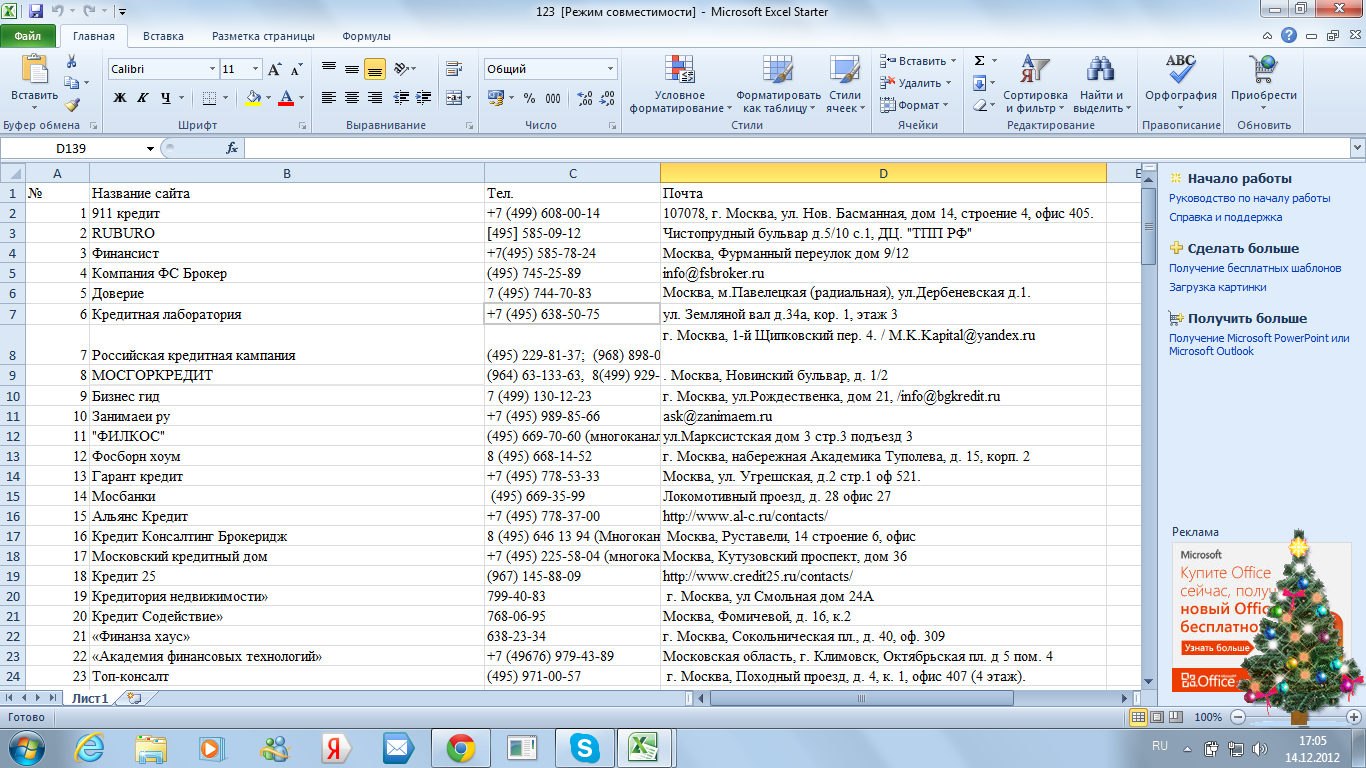This screenshot has width=1366, height=768.
Task: Open the Вставка ribbon tab
Action: pos(163,36)
